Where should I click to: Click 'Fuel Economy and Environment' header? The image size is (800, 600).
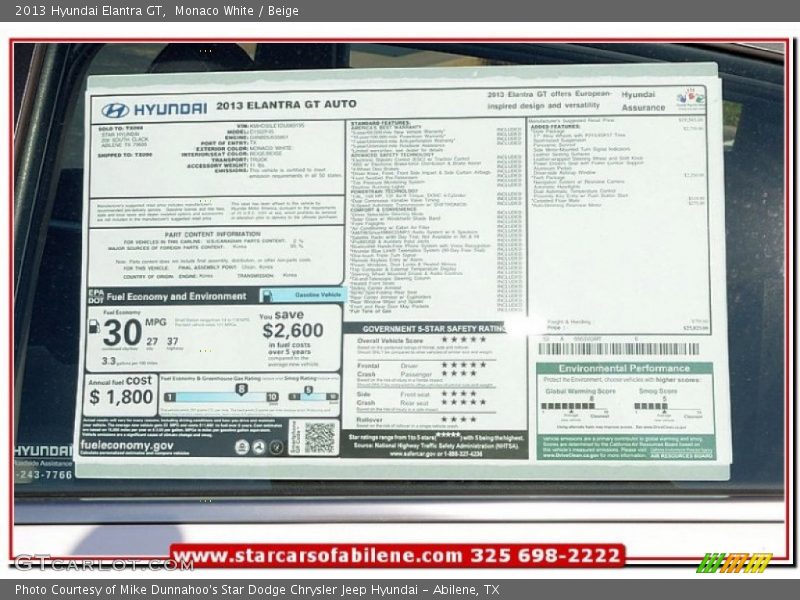(177, 296)
